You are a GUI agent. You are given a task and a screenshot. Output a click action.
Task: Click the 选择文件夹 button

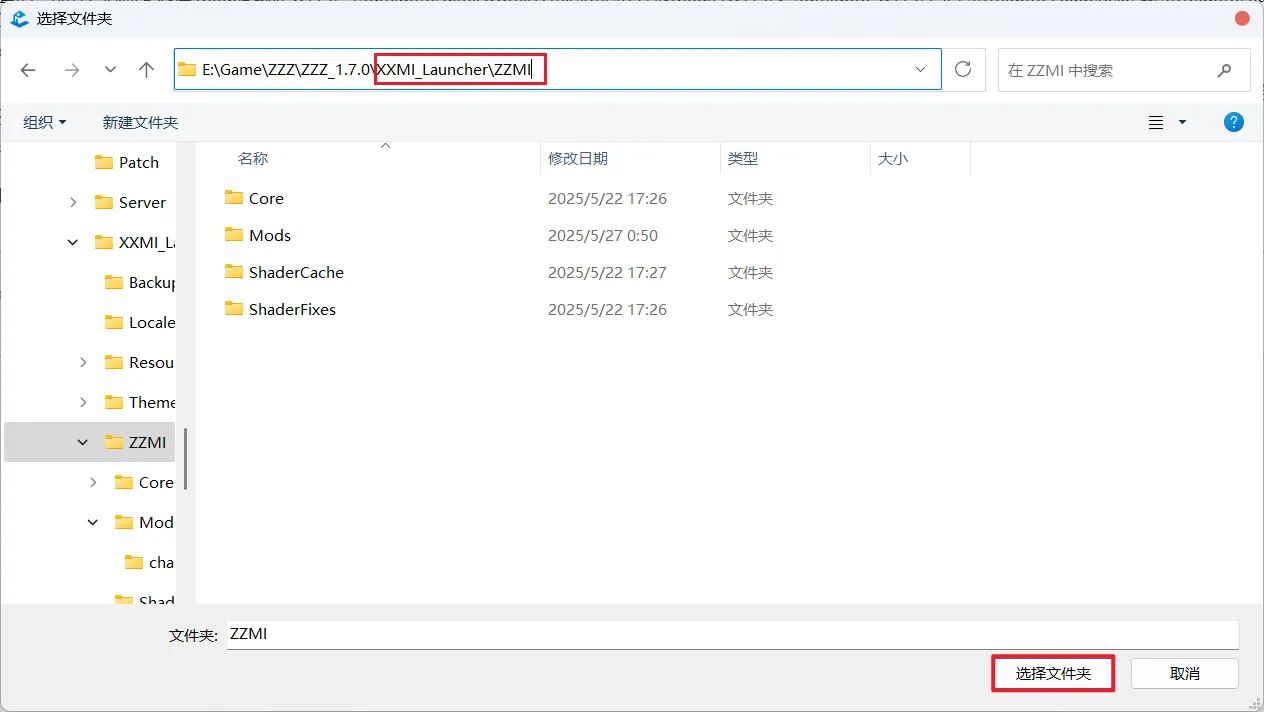[x=1053, y=673]
